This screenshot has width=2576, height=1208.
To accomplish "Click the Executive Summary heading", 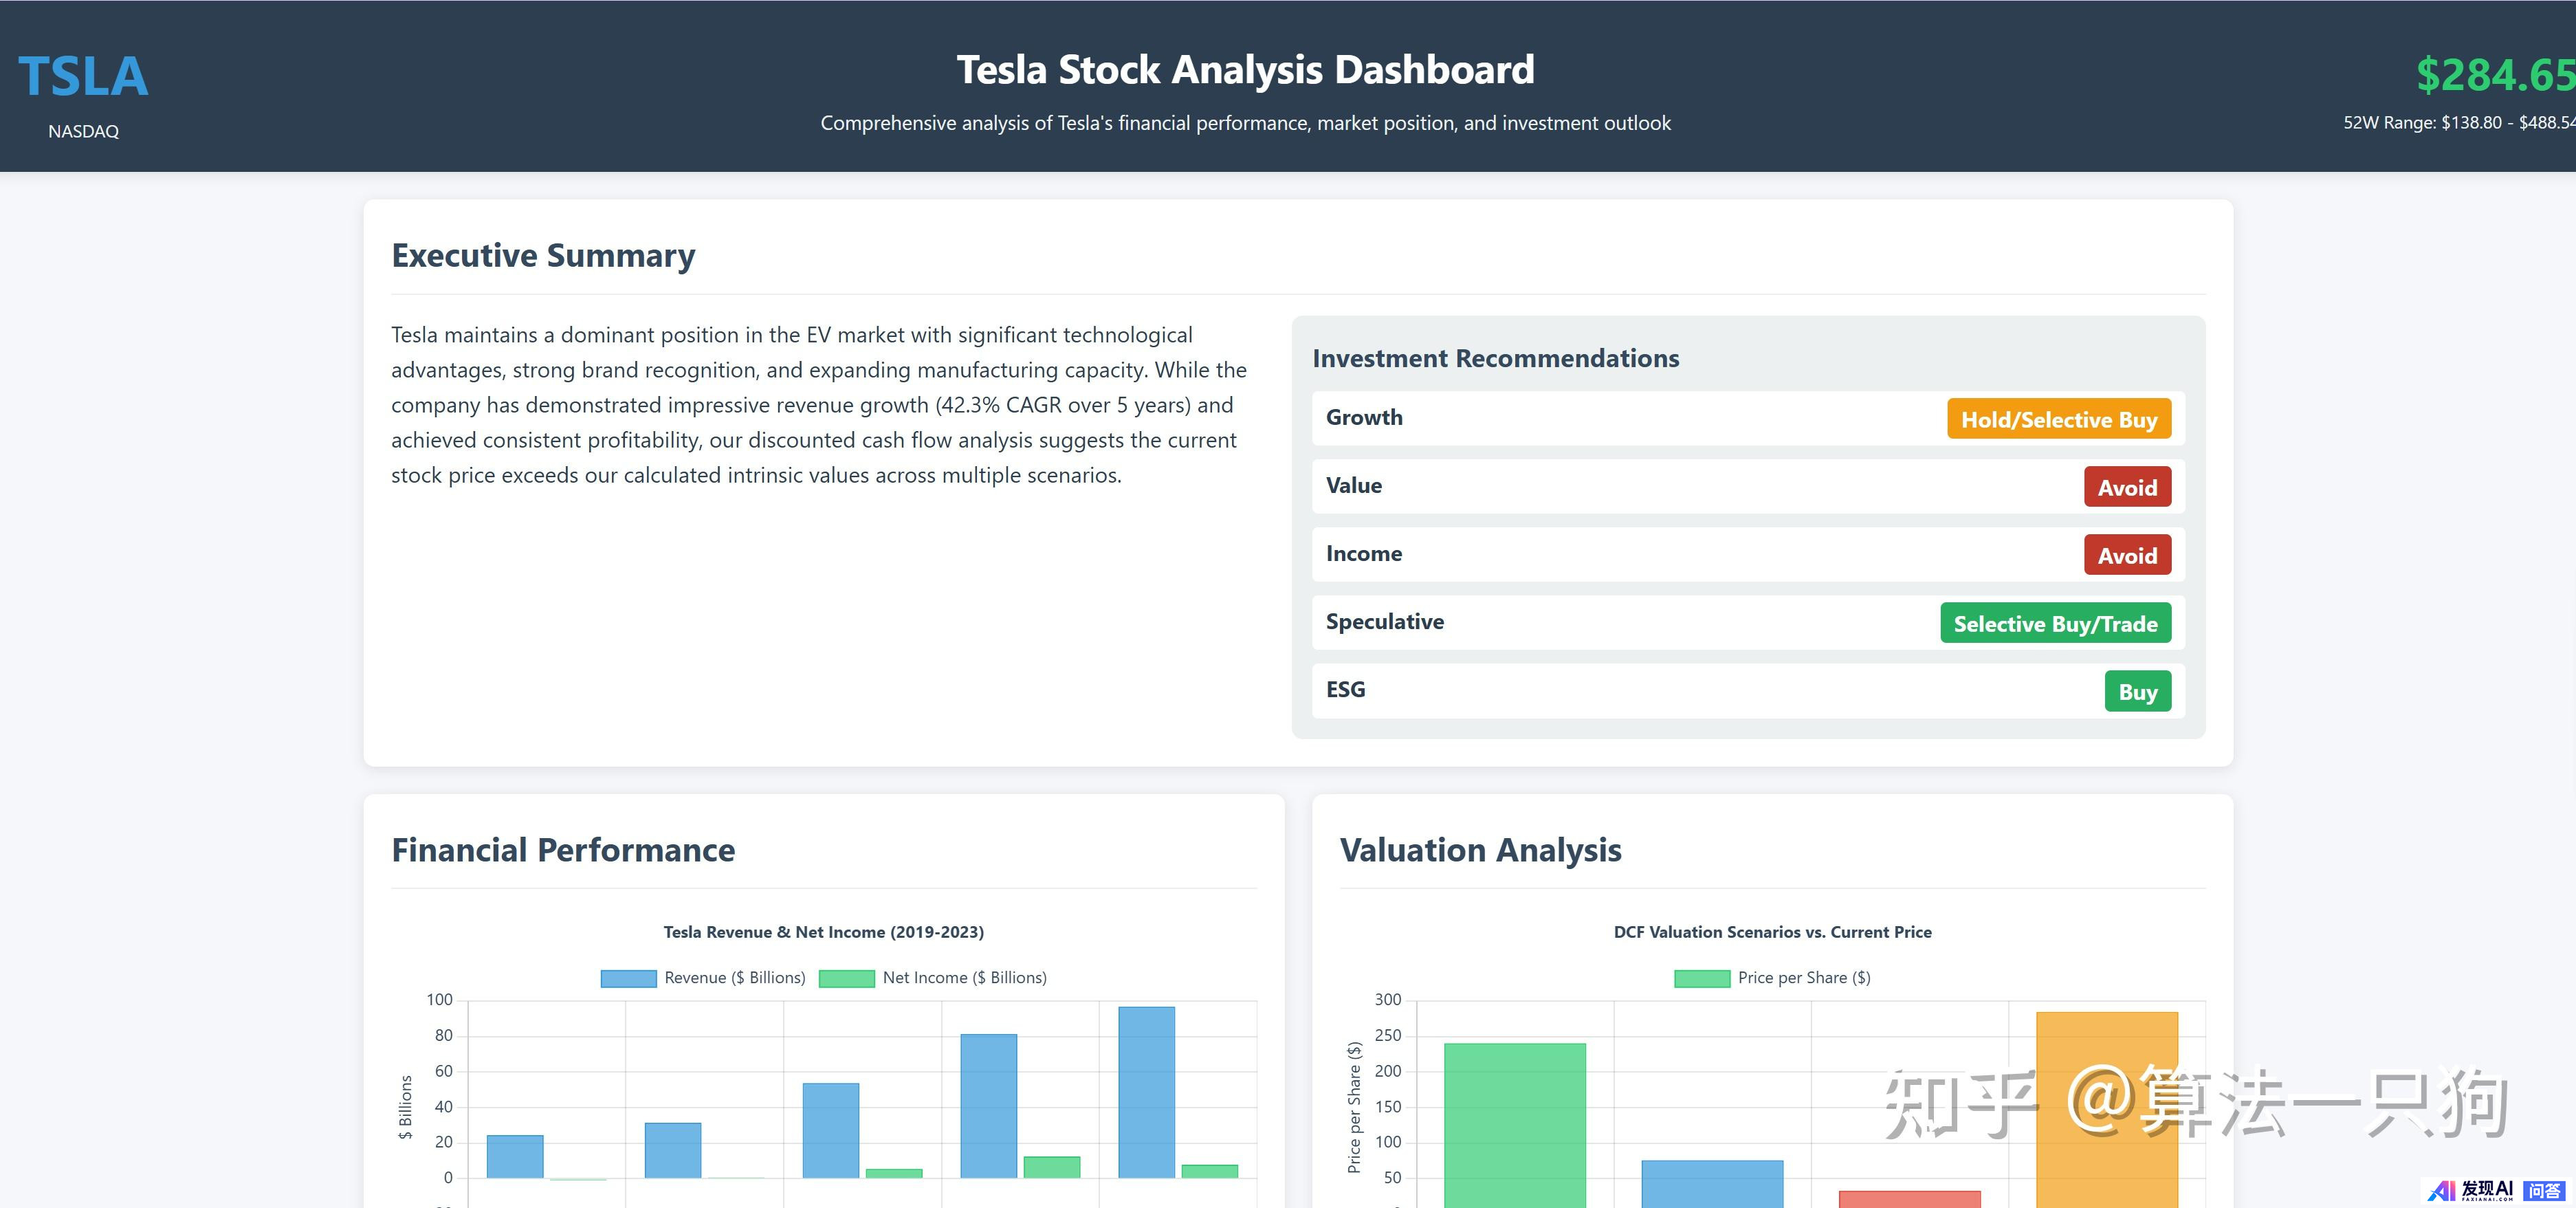I will pyautogui.click(x=543, y=255).
